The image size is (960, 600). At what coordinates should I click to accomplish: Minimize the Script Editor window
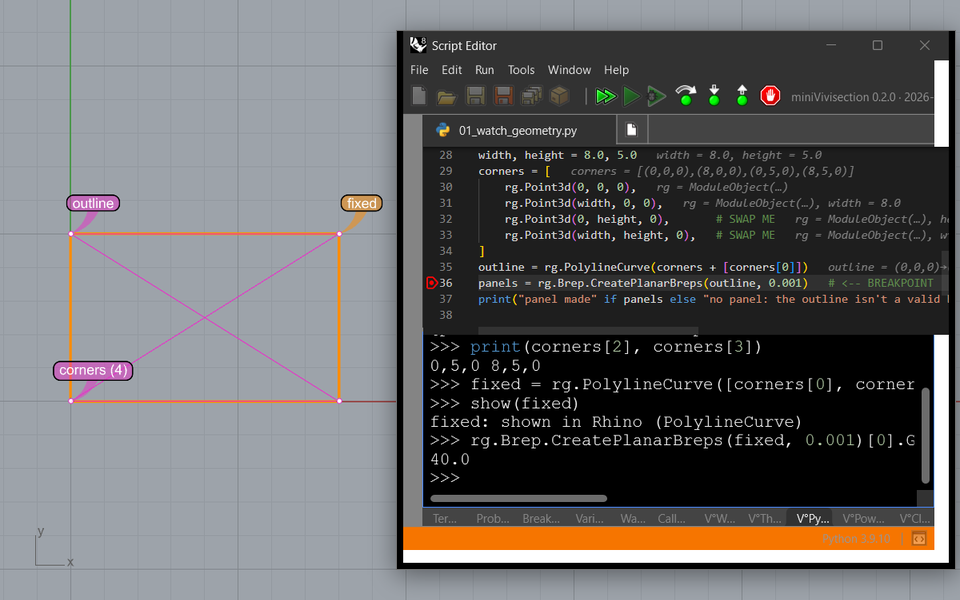click(x=831, y=45)
